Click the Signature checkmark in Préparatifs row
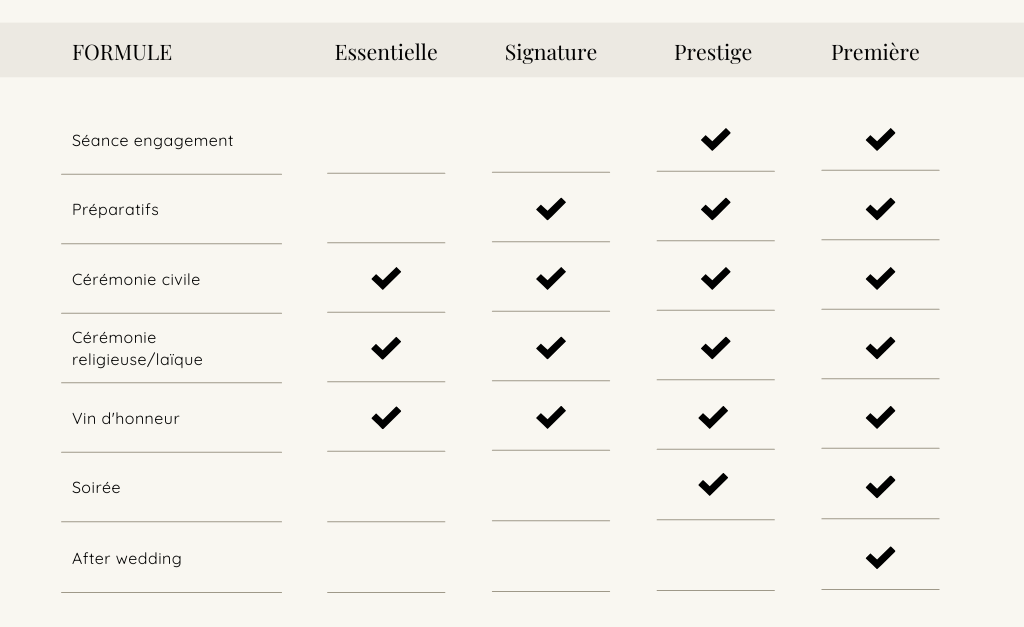1024x627 pixels. pyautogui.click(x=551, y=209)
